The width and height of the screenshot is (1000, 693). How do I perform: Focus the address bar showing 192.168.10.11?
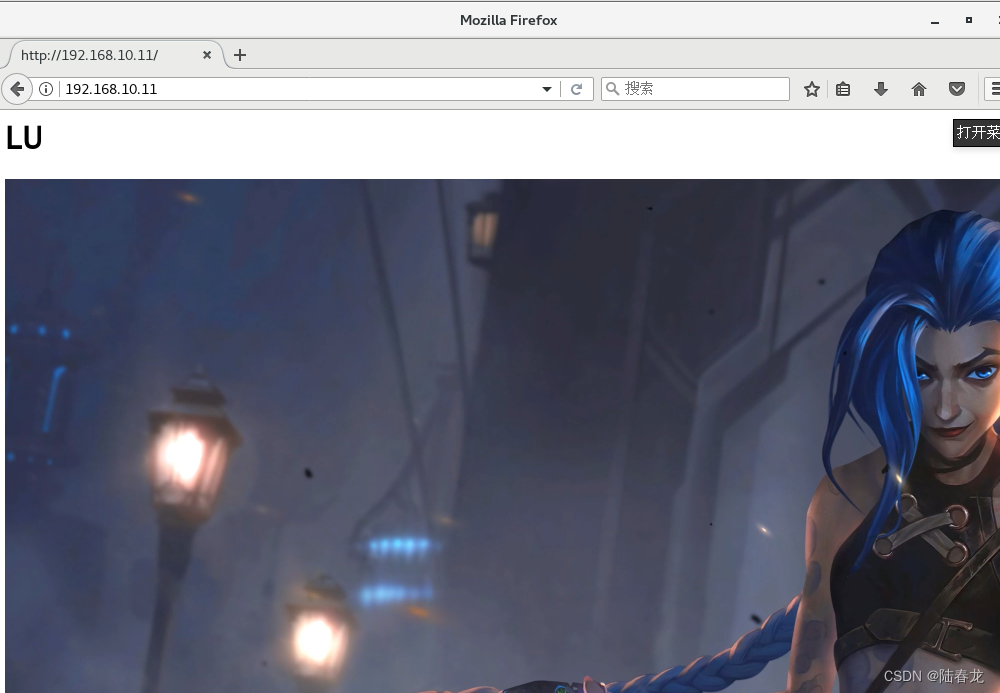click(x=300, y=89)
